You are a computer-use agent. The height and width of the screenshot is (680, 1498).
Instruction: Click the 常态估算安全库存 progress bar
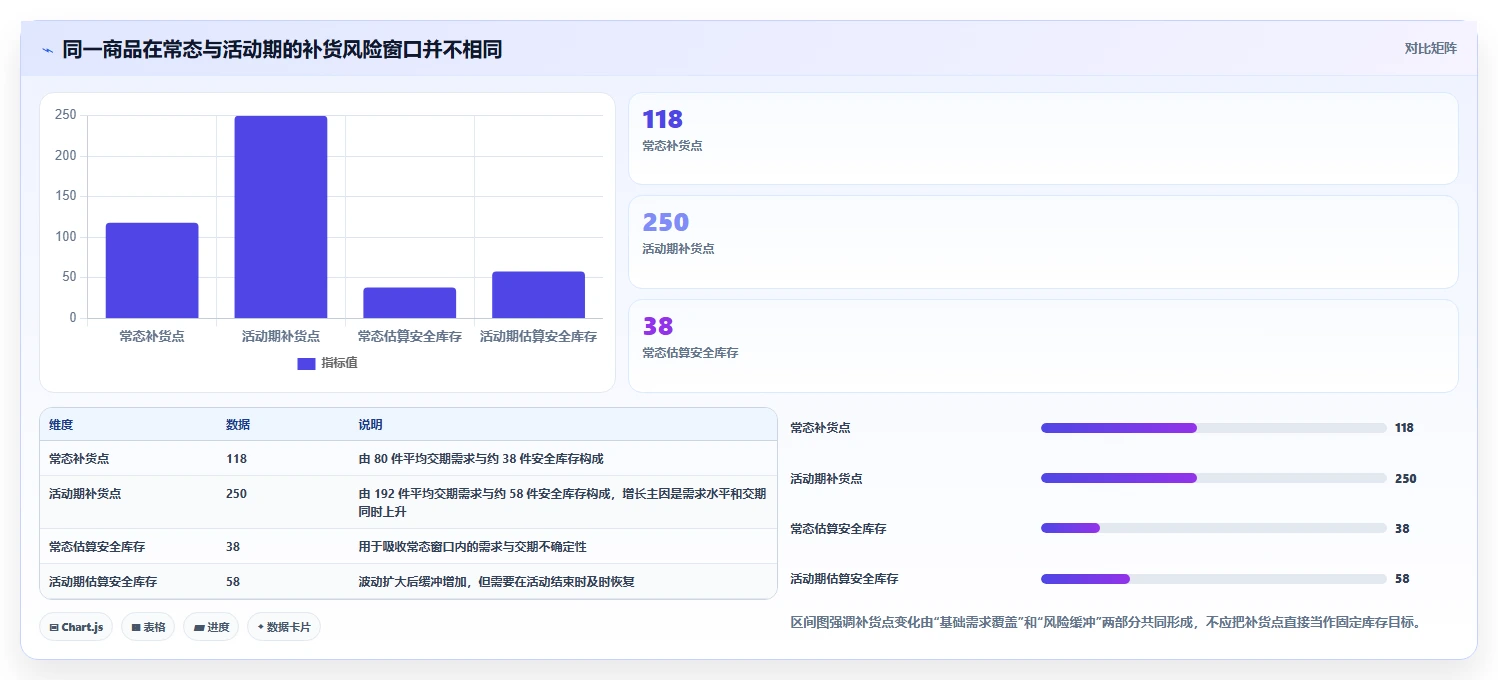point(1213,528)
